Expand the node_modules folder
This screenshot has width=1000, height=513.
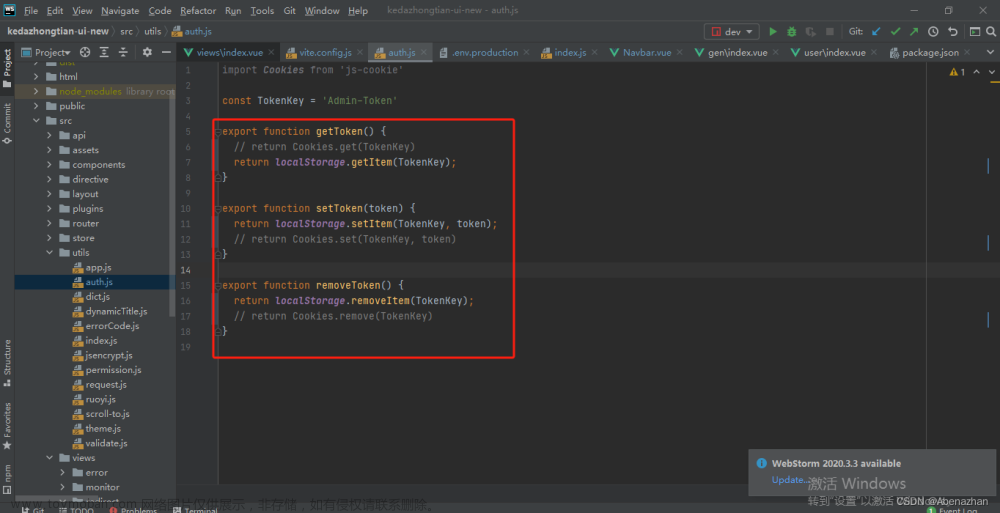(x=36, y=91)
